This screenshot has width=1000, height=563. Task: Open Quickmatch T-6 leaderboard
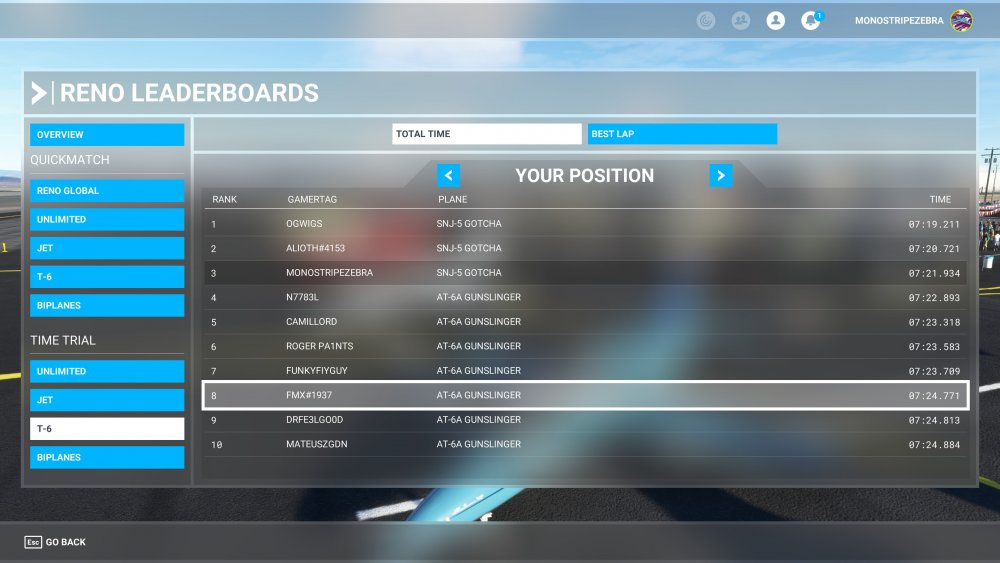[107, 277]
